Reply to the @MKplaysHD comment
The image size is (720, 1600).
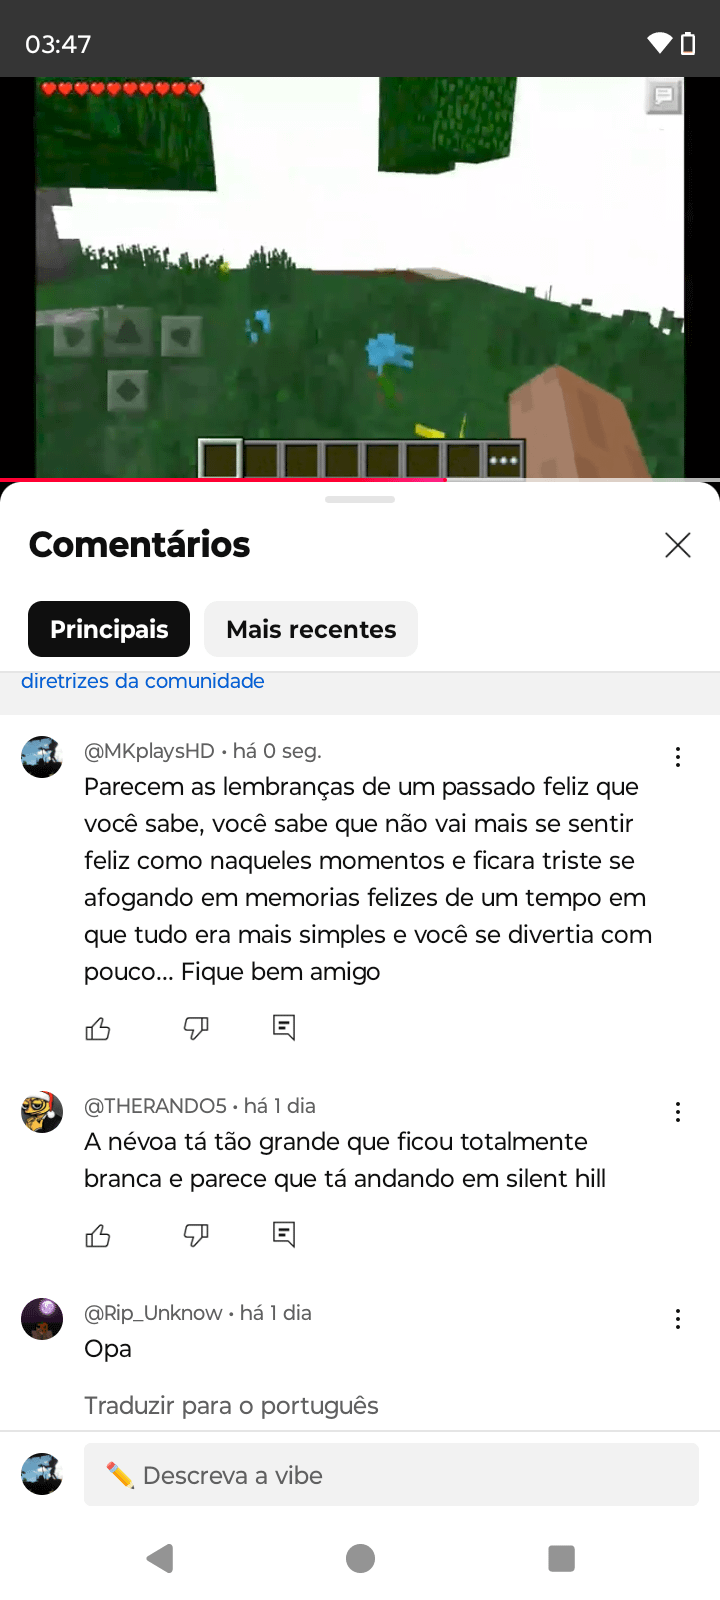(284, 1027)
